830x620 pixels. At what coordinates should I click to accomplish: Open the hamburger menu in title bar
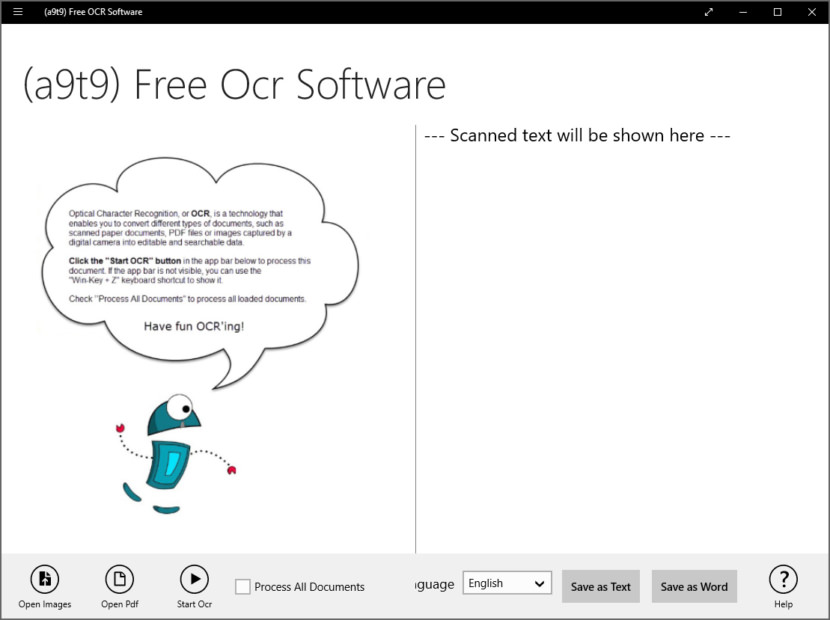click(x=18, y=12)
